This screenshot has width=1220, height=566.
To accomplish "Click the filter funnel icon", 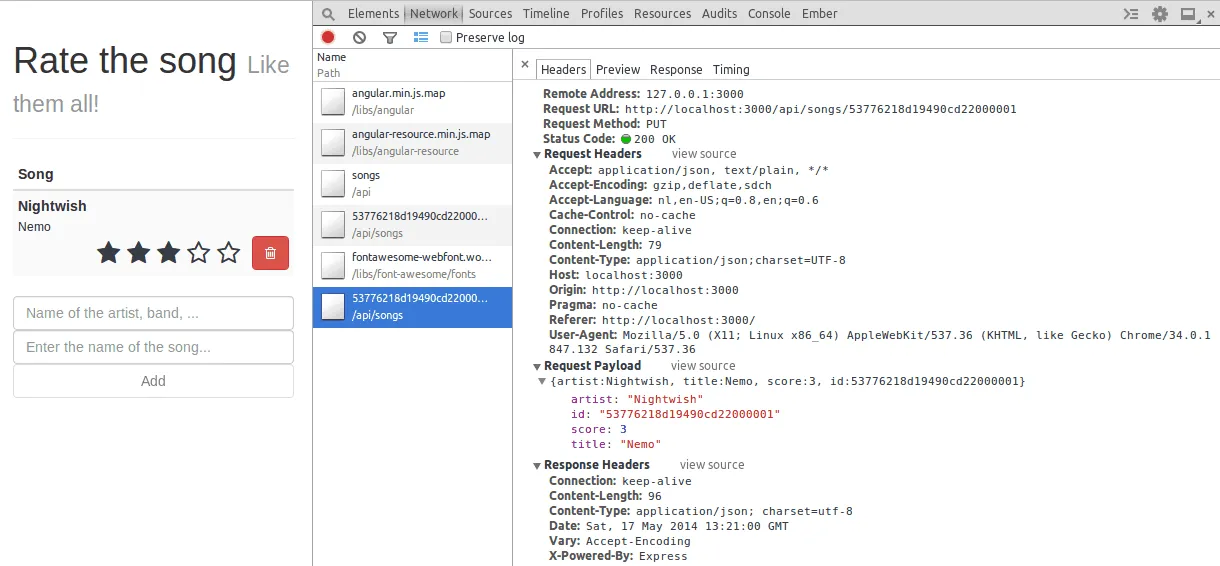I will tap(390, 38).
